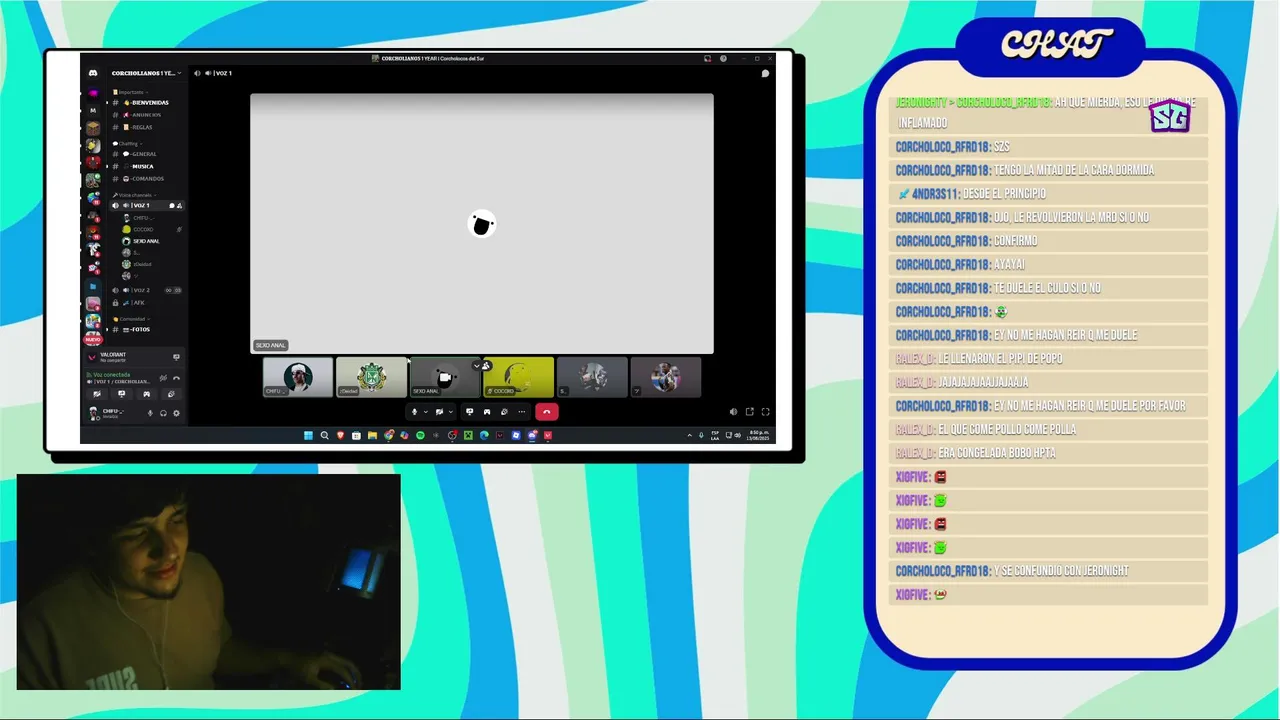1280x720 pixels.
Task: Open Discord home direct messages icon
Action: 93,73
